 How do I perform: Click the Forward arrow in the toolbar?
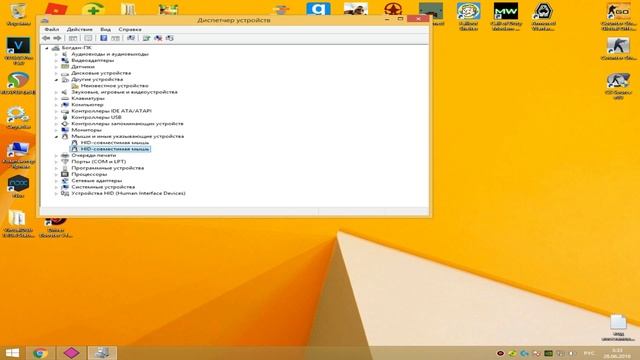[x=58, y=38]
